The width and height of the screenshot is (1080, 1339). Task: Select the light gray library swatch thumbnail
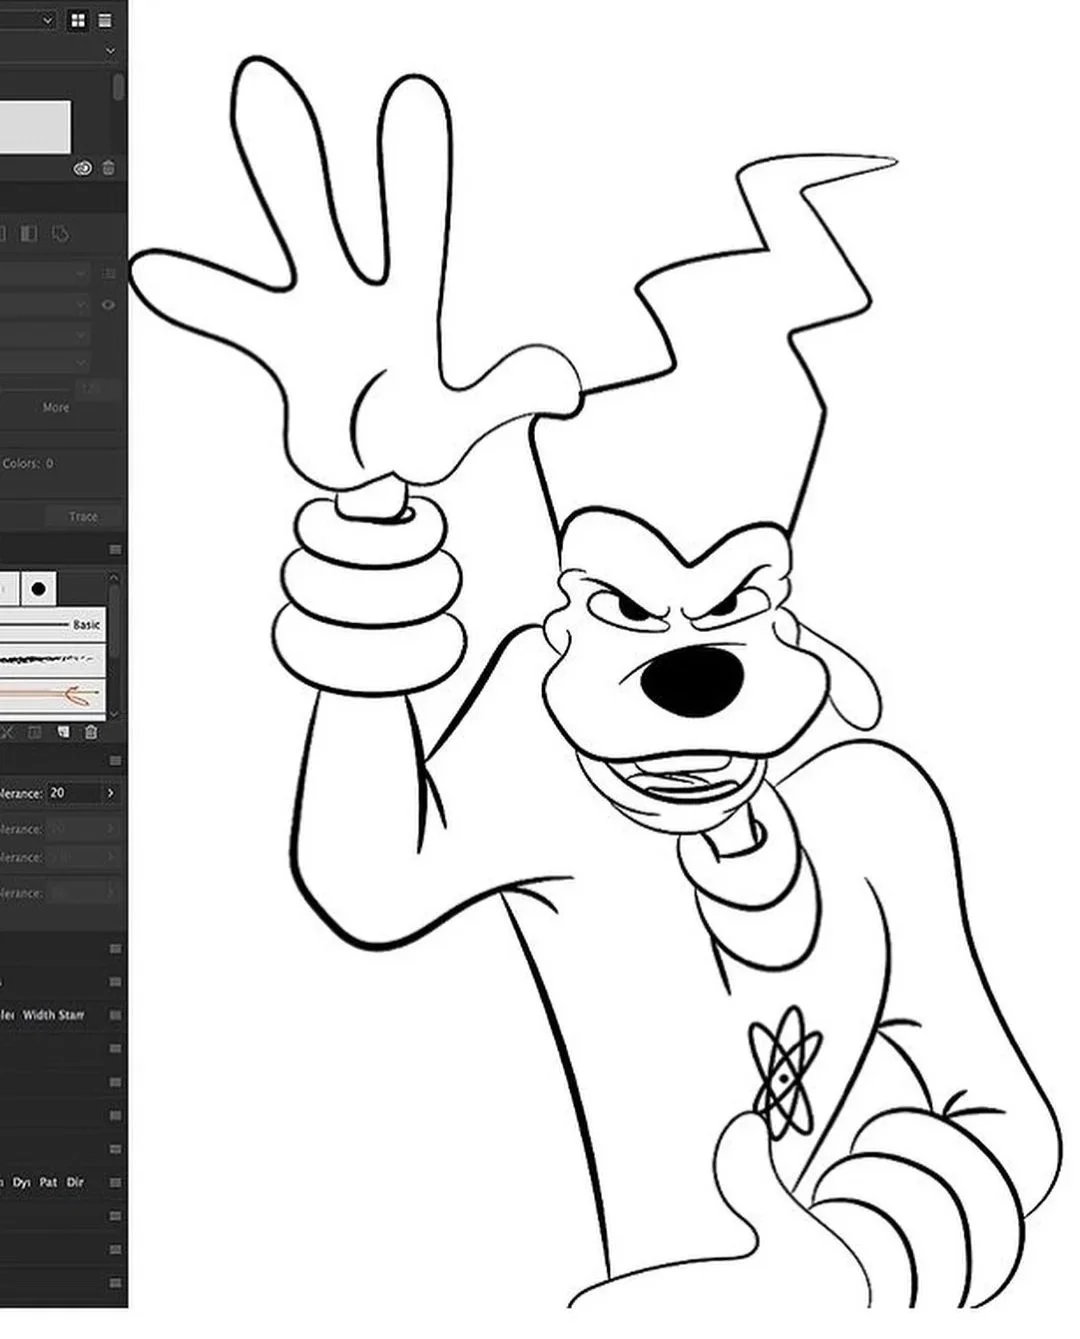tap(35, 126)
